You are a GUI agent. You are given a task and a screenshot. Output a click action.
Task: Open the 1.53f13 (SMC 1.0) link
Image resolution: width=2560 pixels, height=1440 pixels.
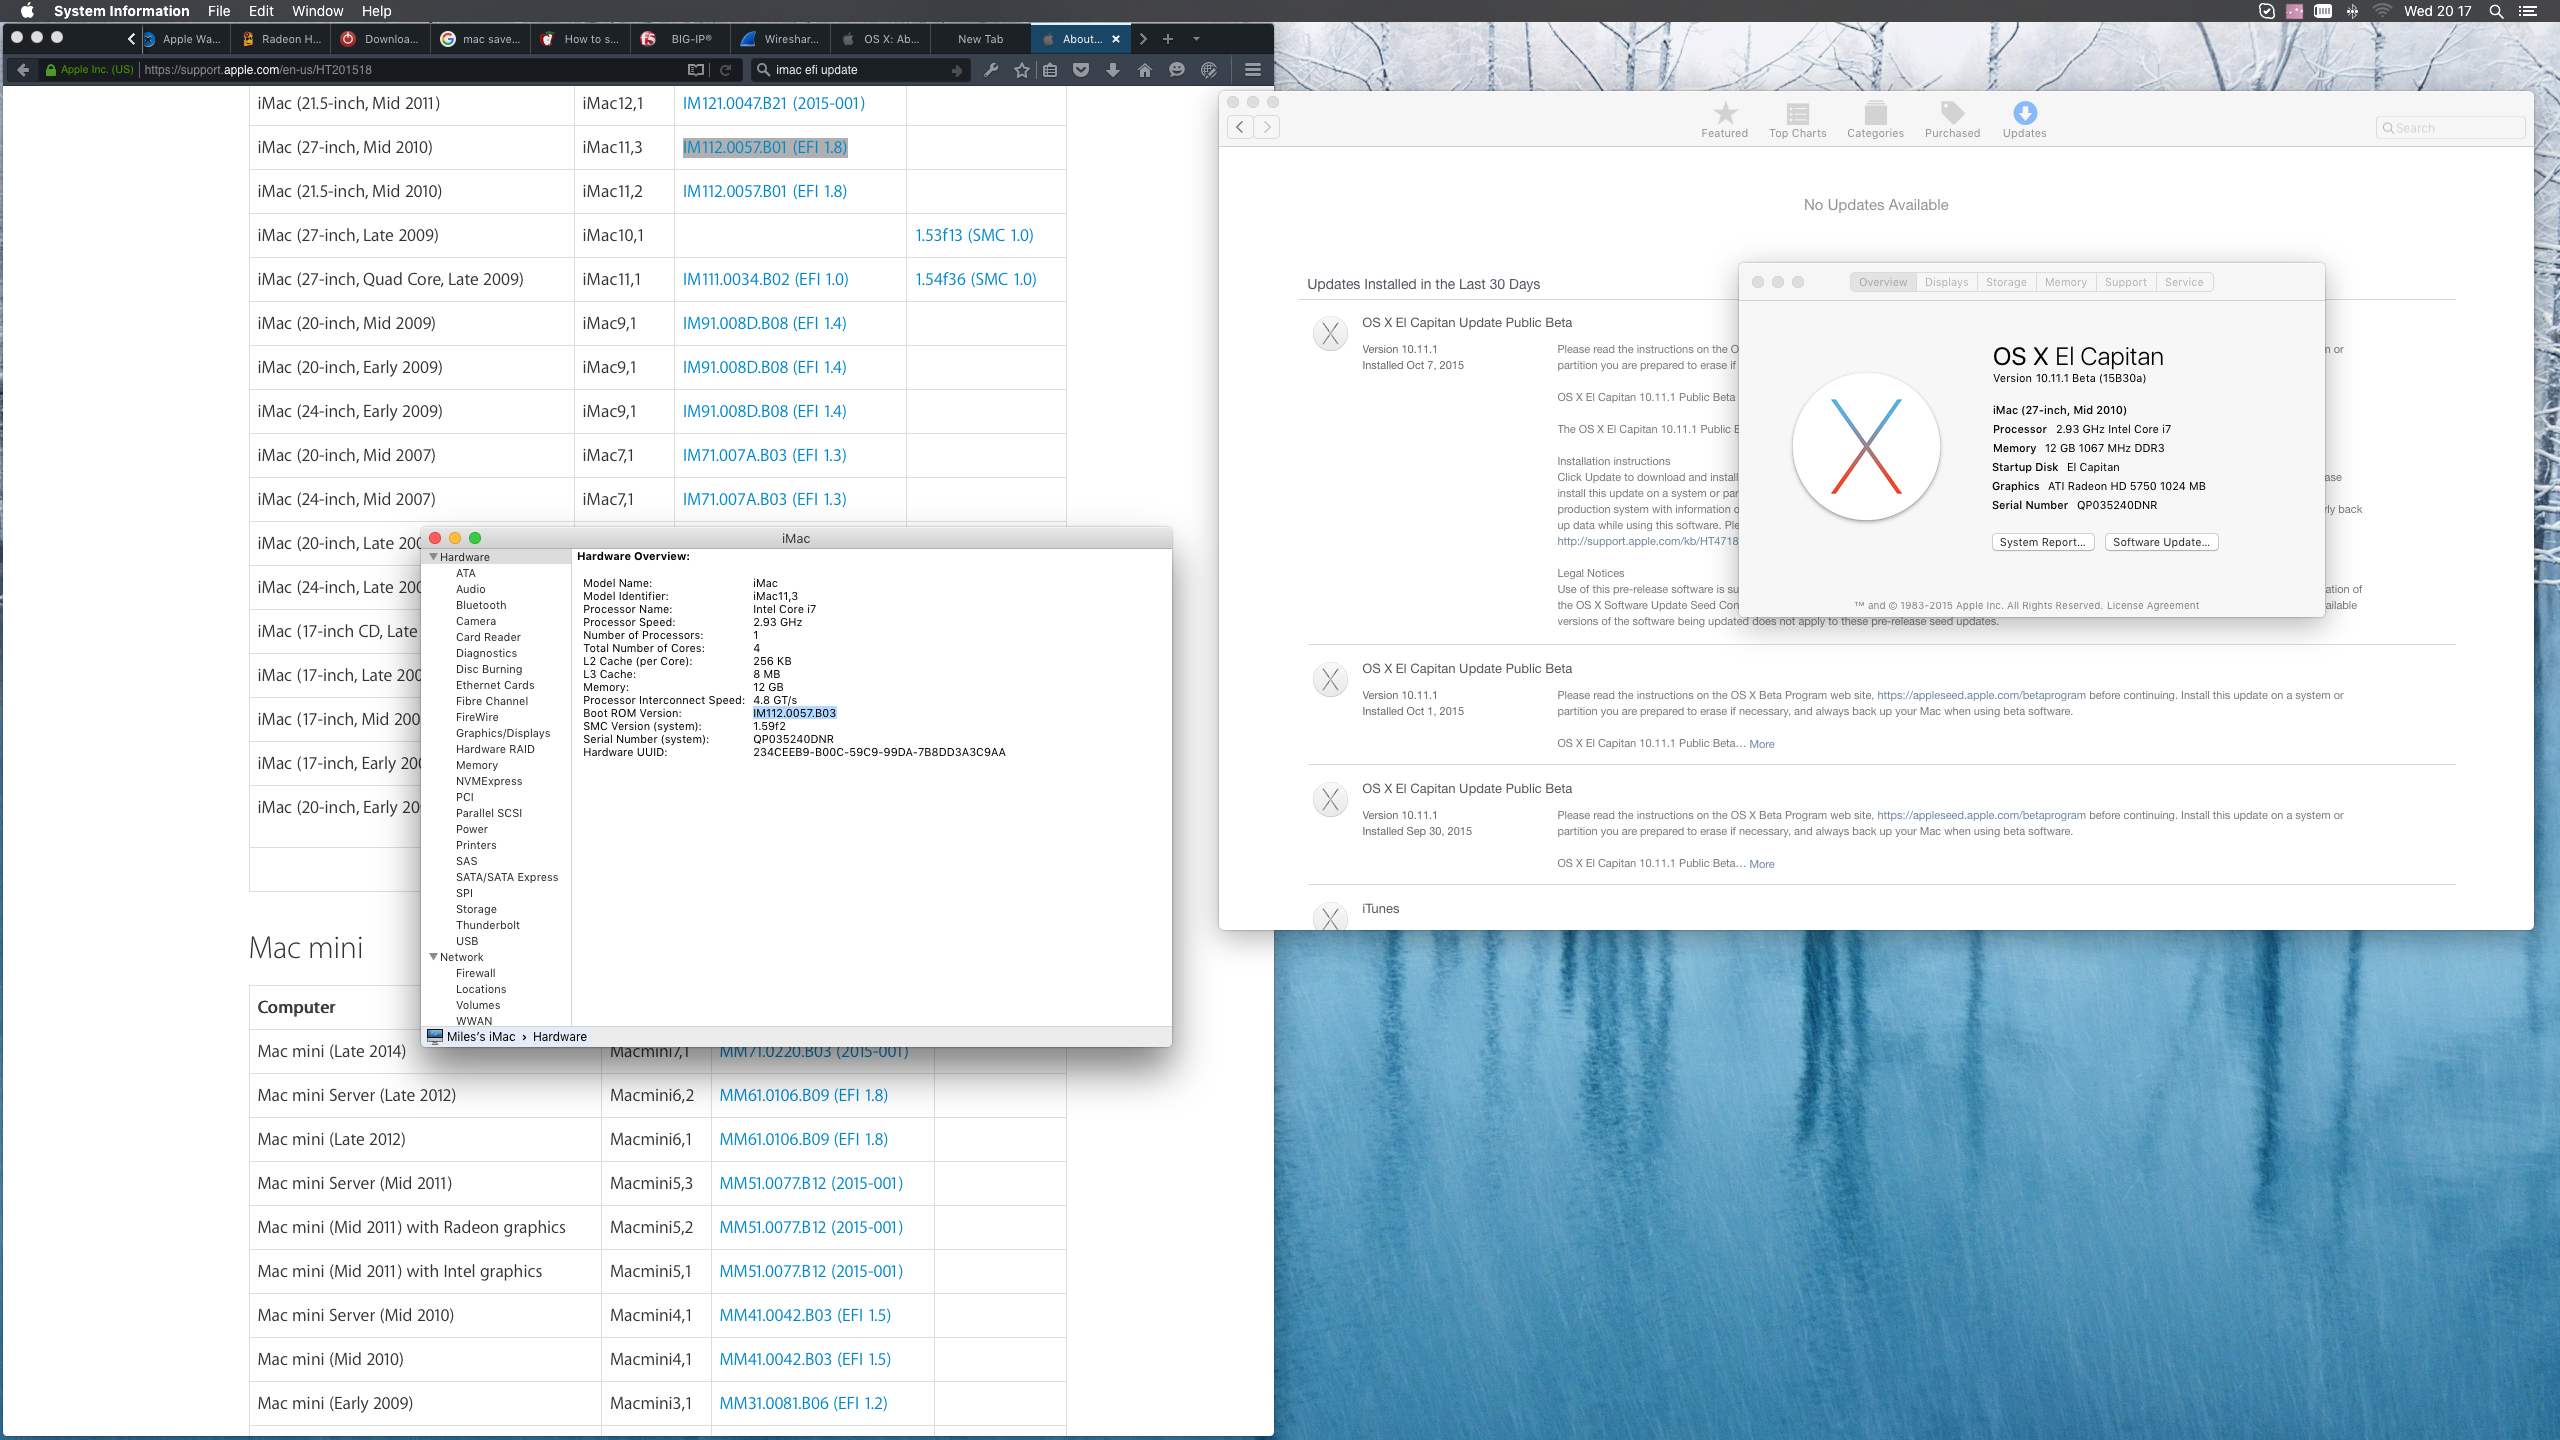click(x=975, y=235)
